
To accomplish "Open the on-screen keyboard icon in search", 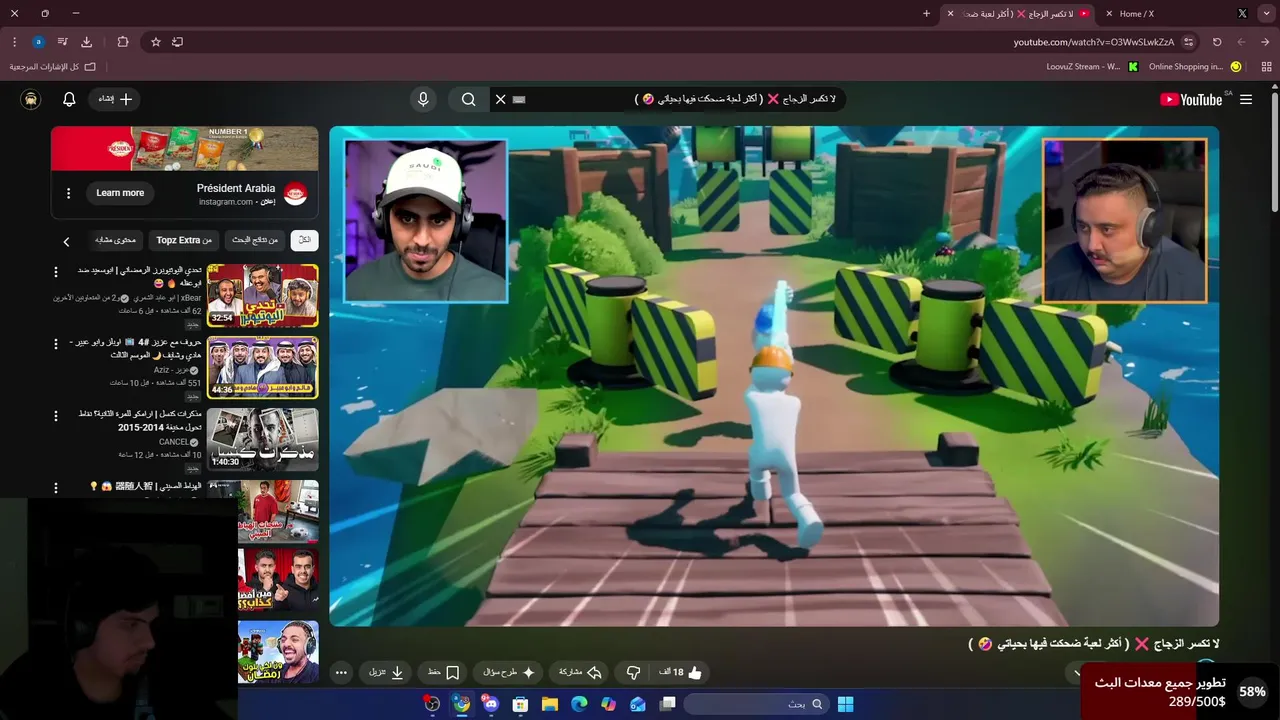I will [x=519, y=99].
